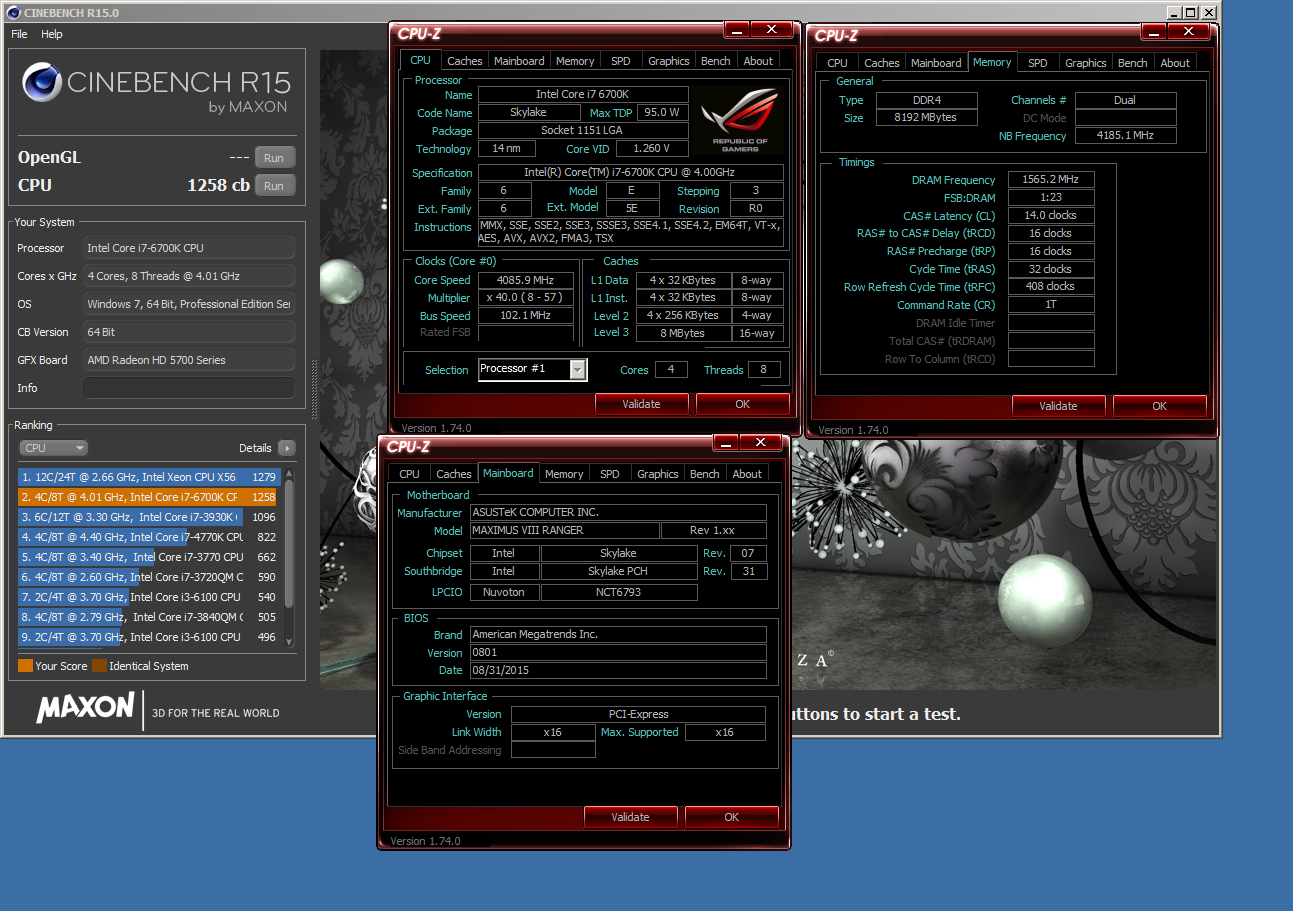
Task: Click the NB Frequency value 4185.1 MHz
Action: [x=1125, y=136]
